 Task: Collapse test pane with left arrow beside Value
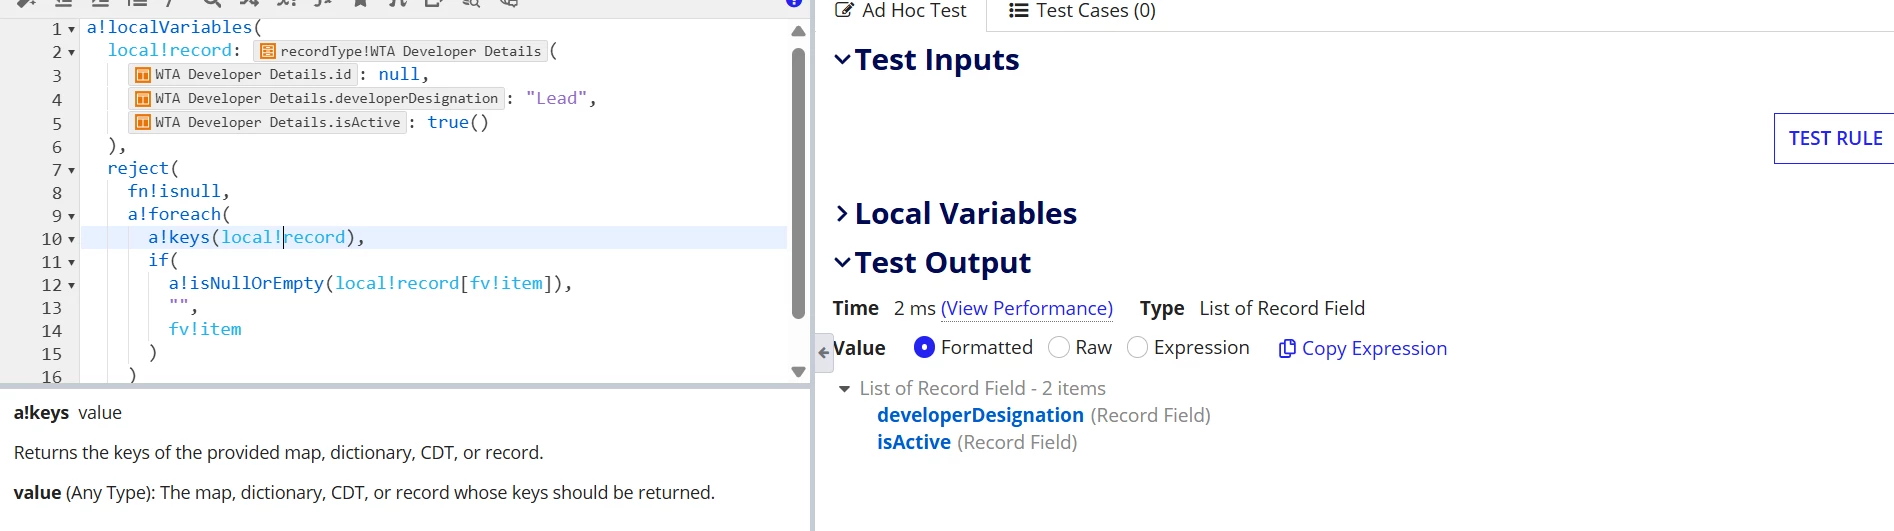[824, 353]
